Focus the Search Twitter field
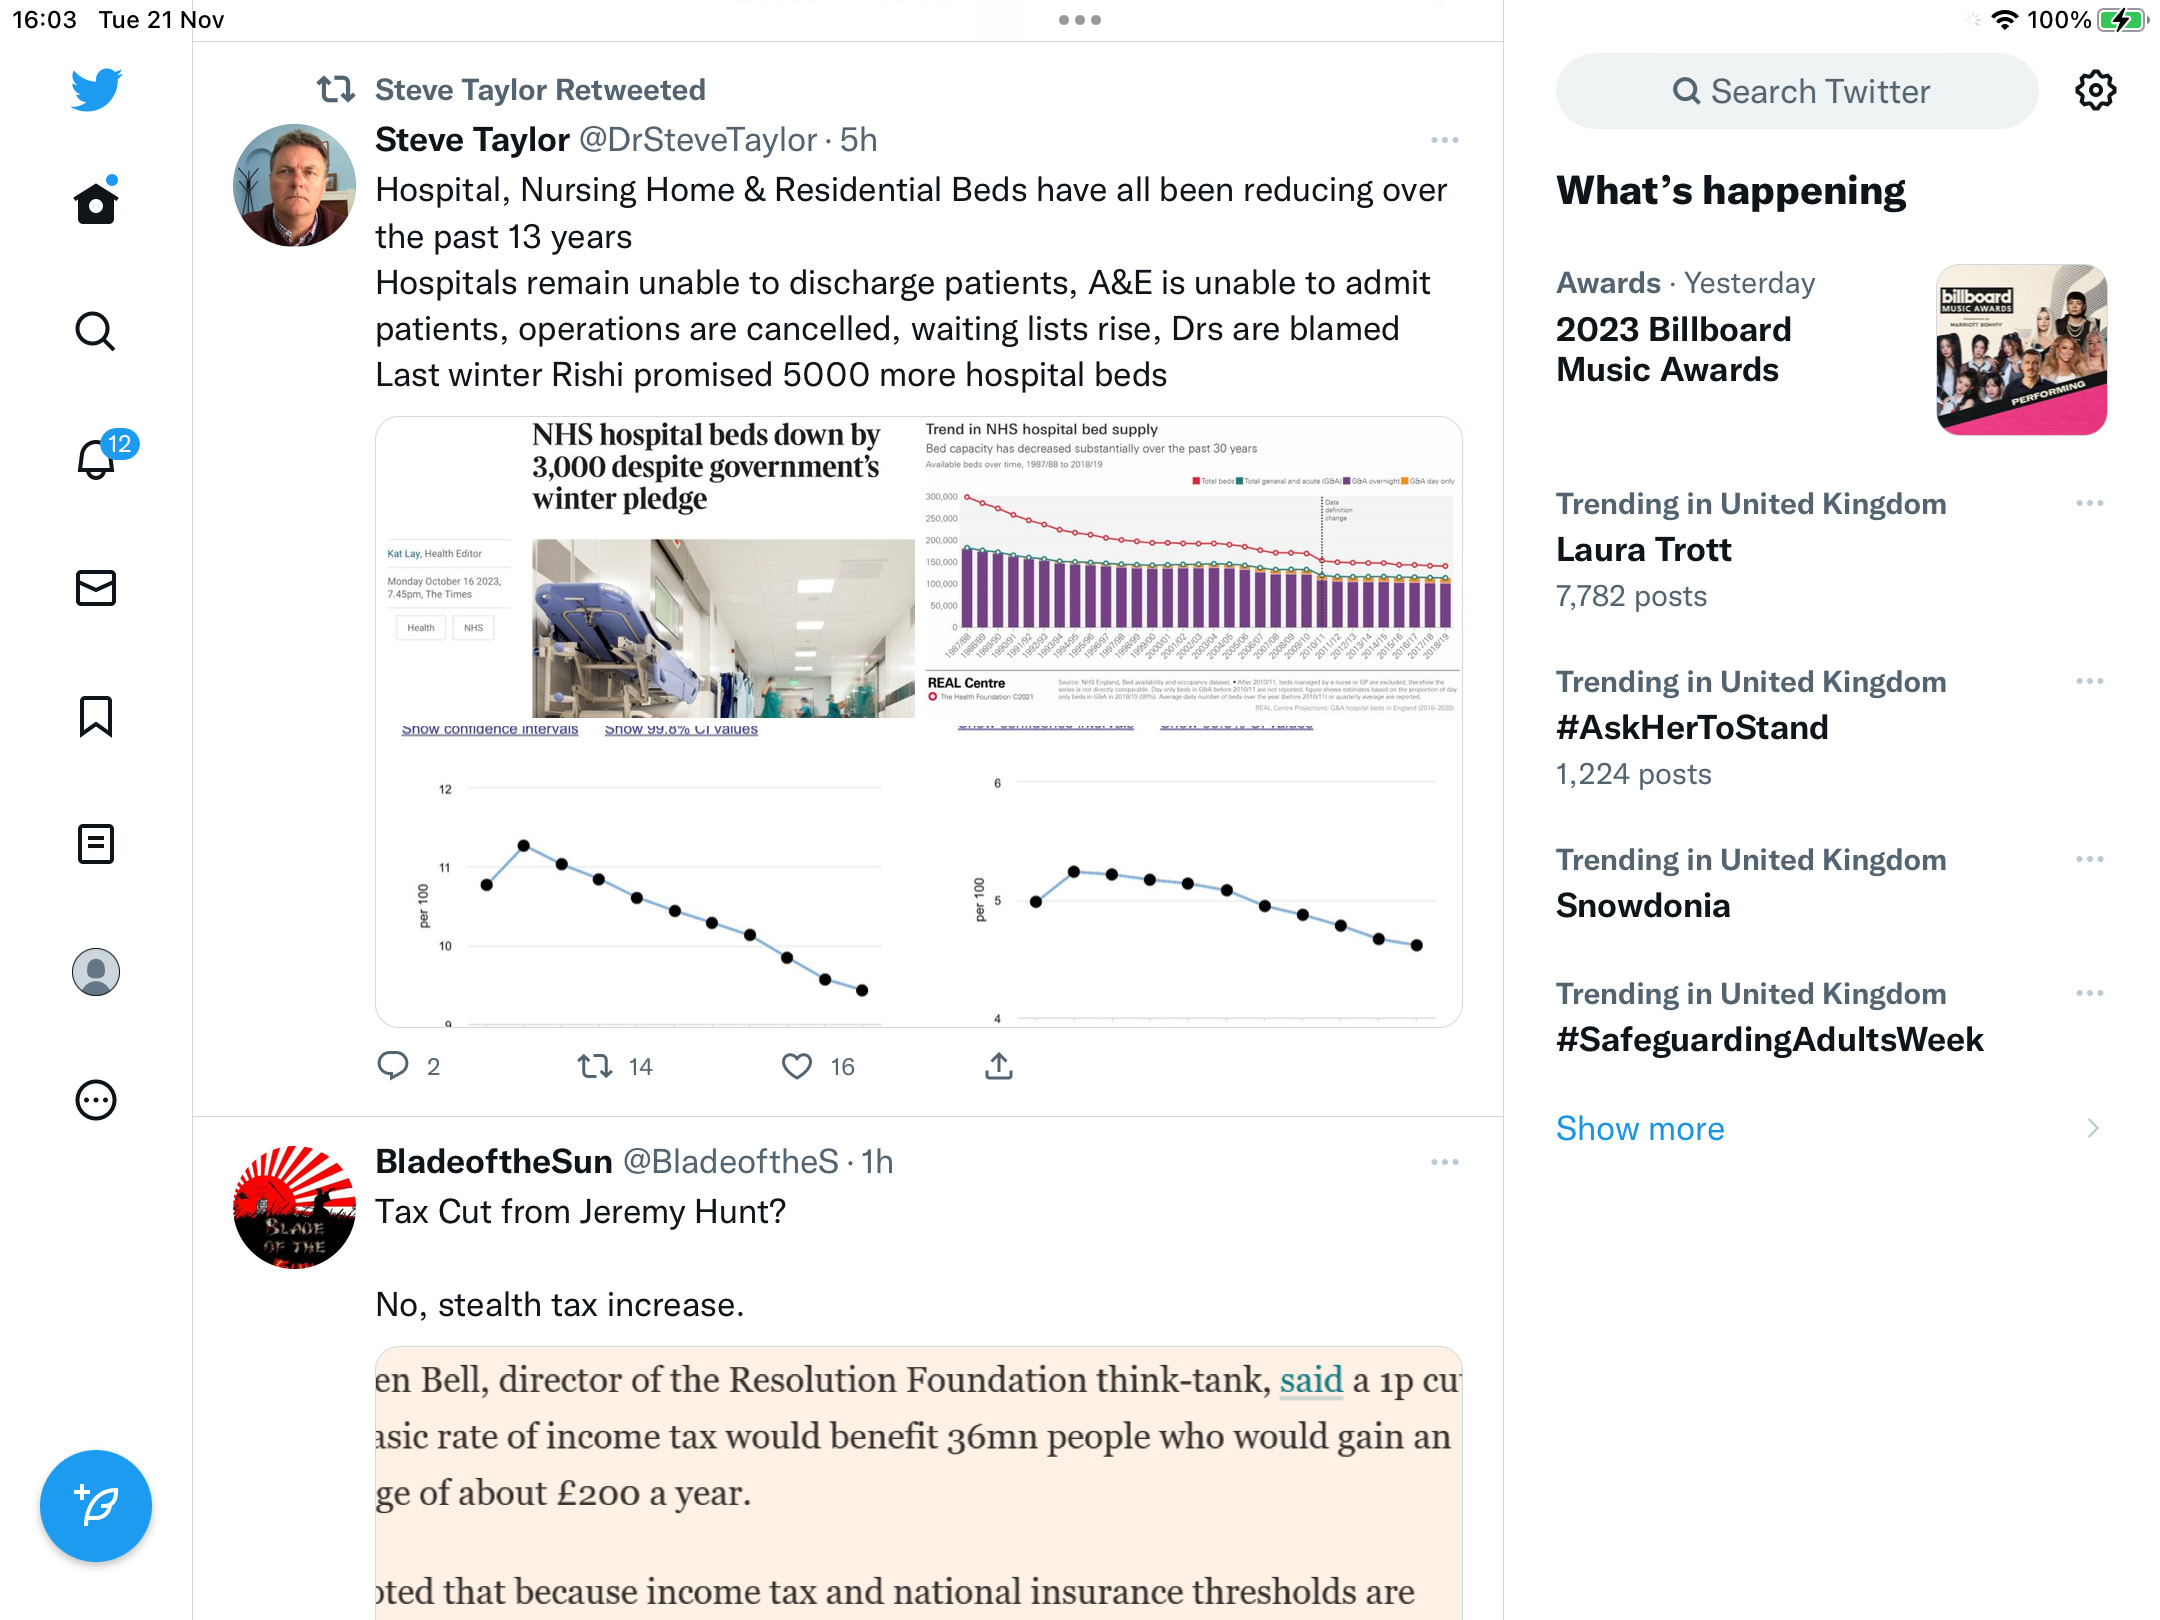Screen dimensions: 2160x1620 pyautogui.click(x=1797, y=91)
